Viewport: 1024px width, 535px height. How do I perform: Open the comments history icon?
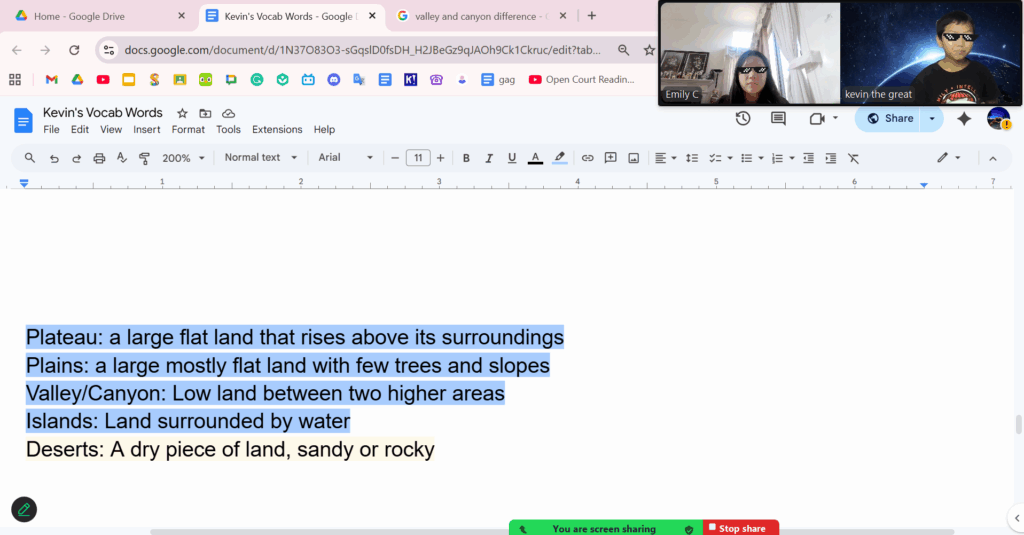tap(778, 118)
